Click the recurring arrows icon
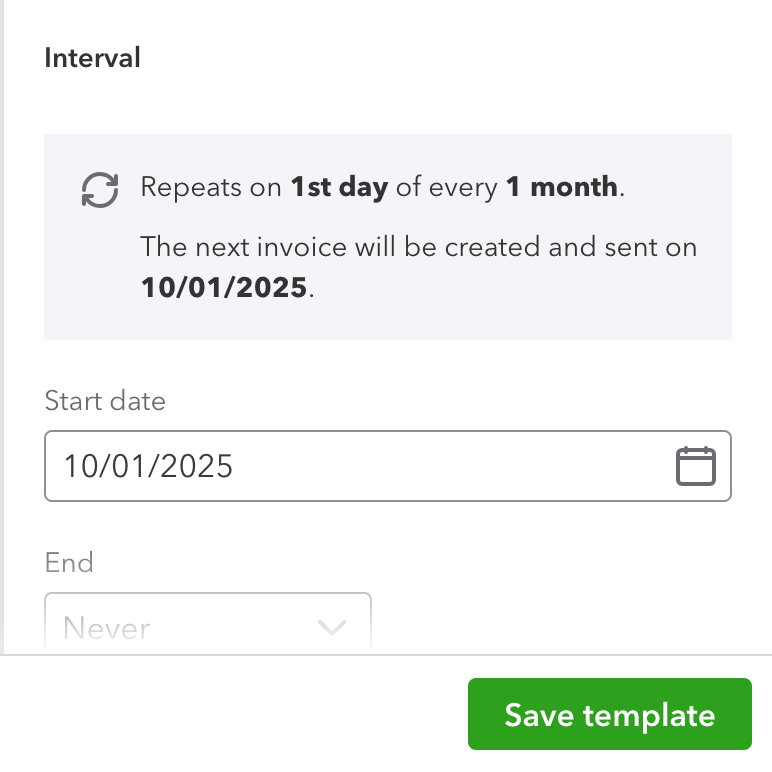This screenshot has width=772, height=772. click(100, 189)
